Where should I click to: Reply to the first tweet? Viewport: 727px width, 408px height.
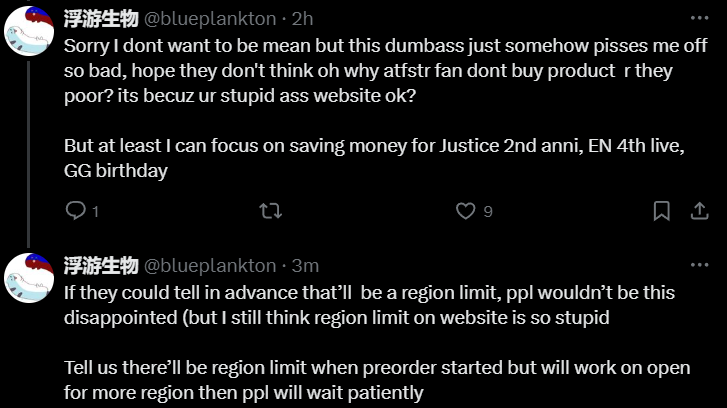click(76, 211)
